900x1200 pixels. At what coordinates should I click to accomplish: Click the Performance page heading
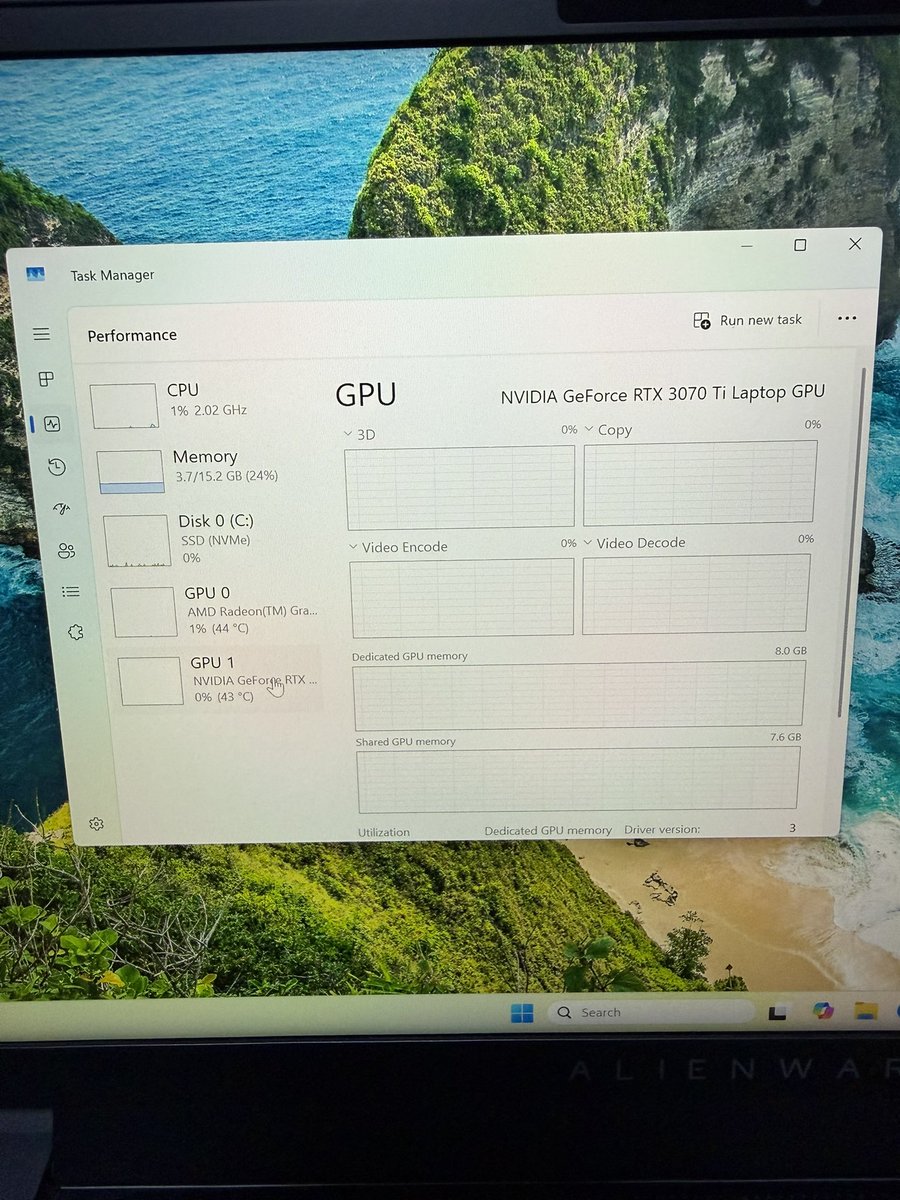[132, 336]
